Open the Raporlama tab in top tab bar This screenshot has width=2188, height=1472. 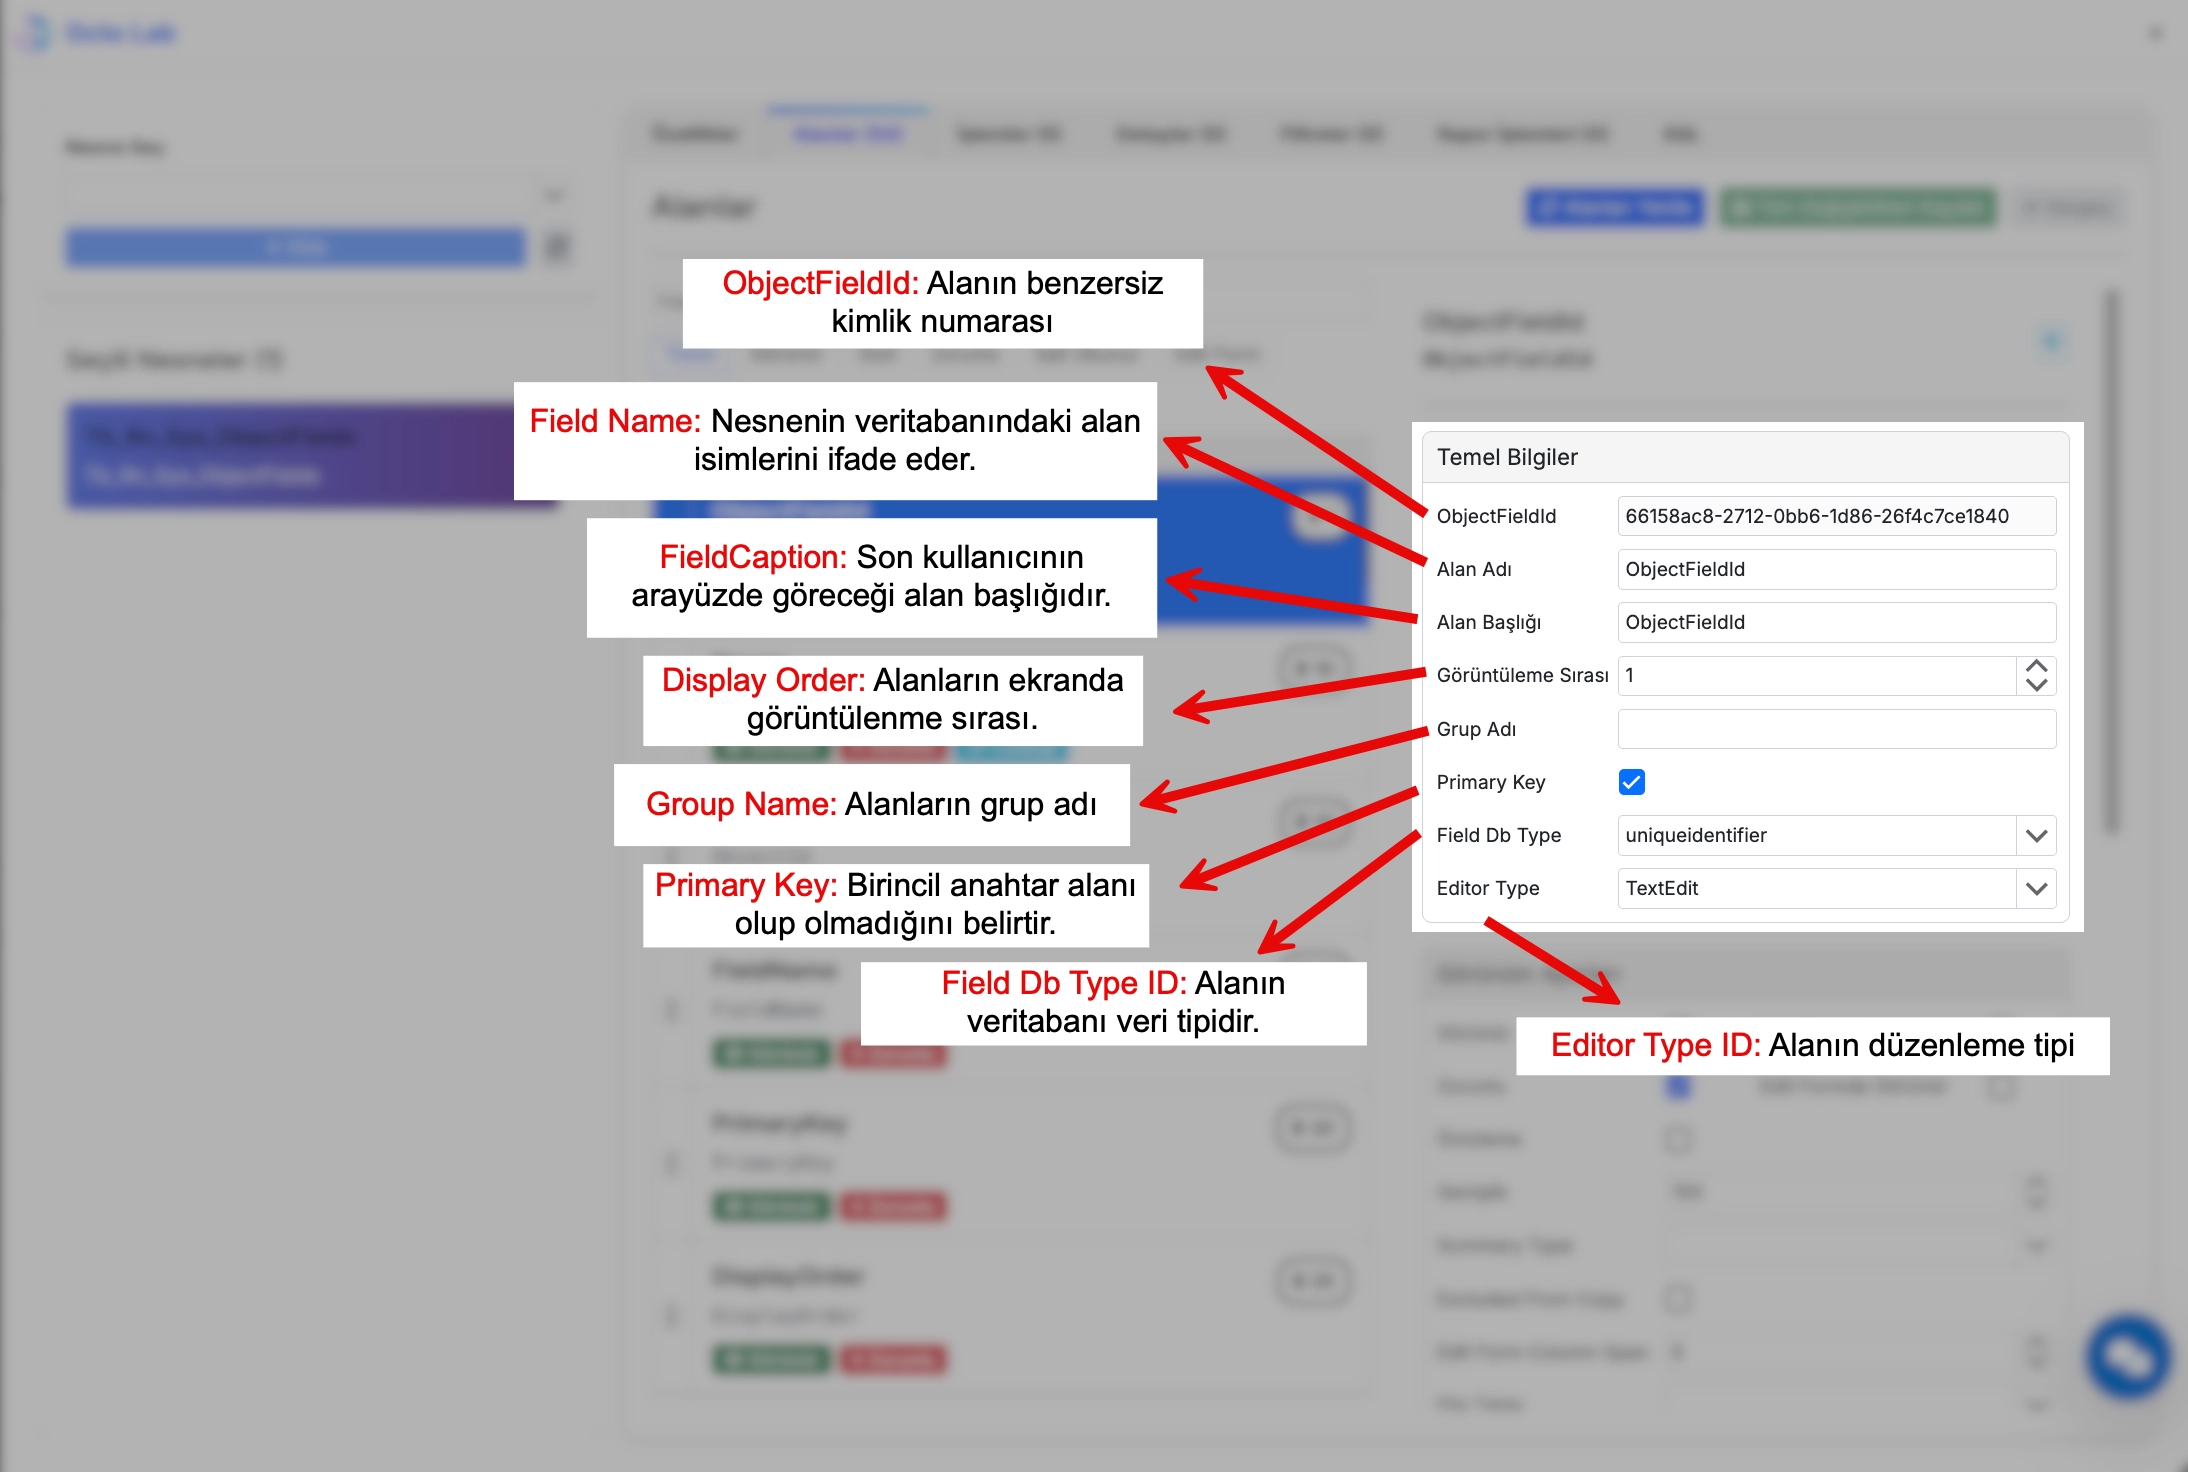[1521, 134]
